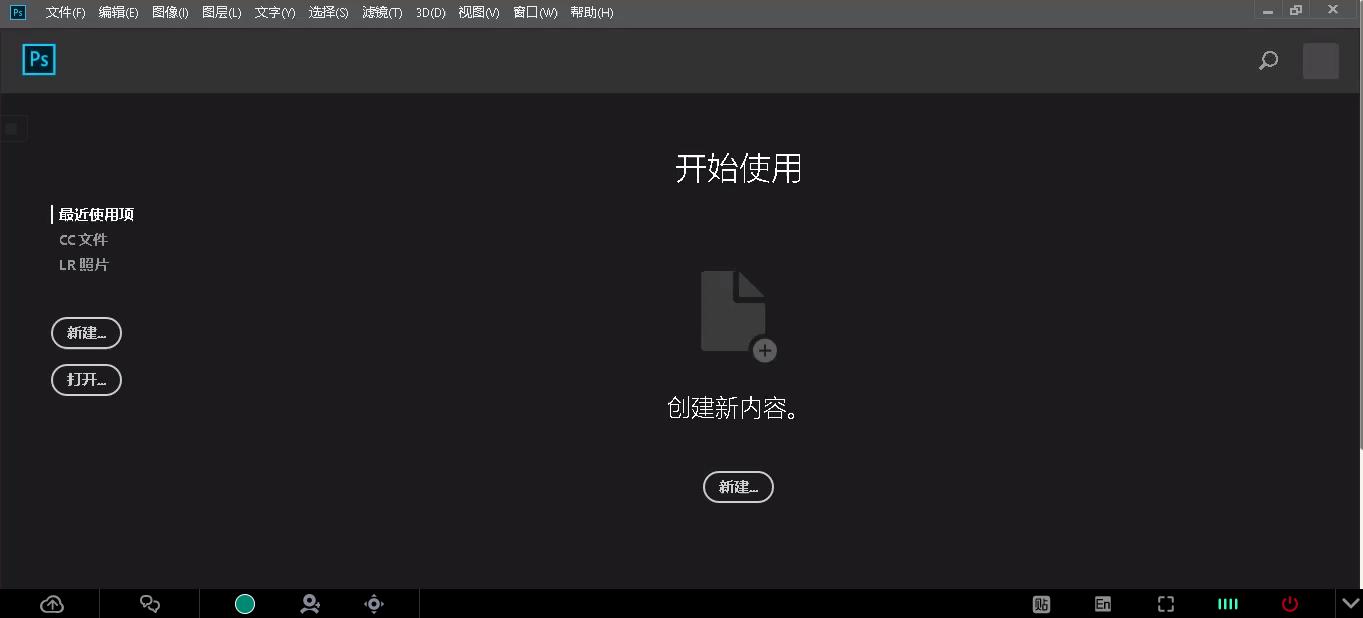Open the 滤镜 menu
Image resolution: width=1363 pixels, height=618 pixels.
click(x=382, y=12)
